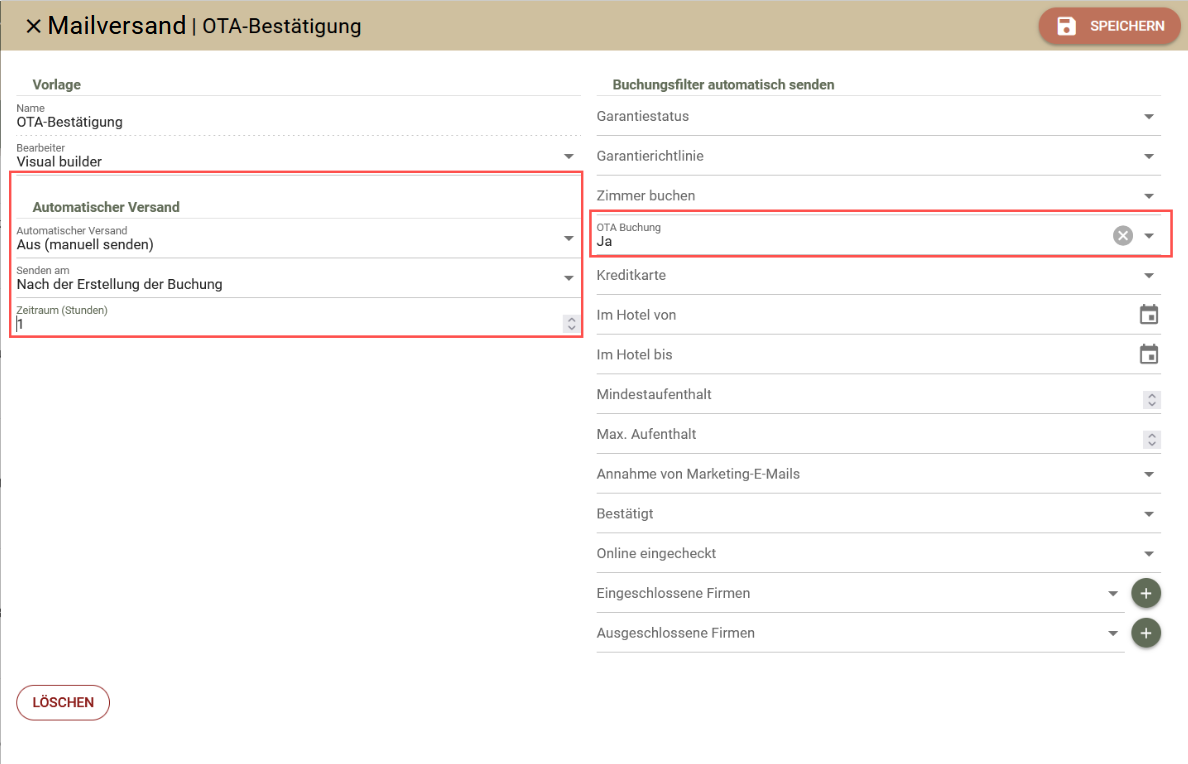The width and height of the screenshot is (1188, 764).
Task: Open the Bearbeiter dropdown showing Visual builder
Action: (x=299, y=156)
